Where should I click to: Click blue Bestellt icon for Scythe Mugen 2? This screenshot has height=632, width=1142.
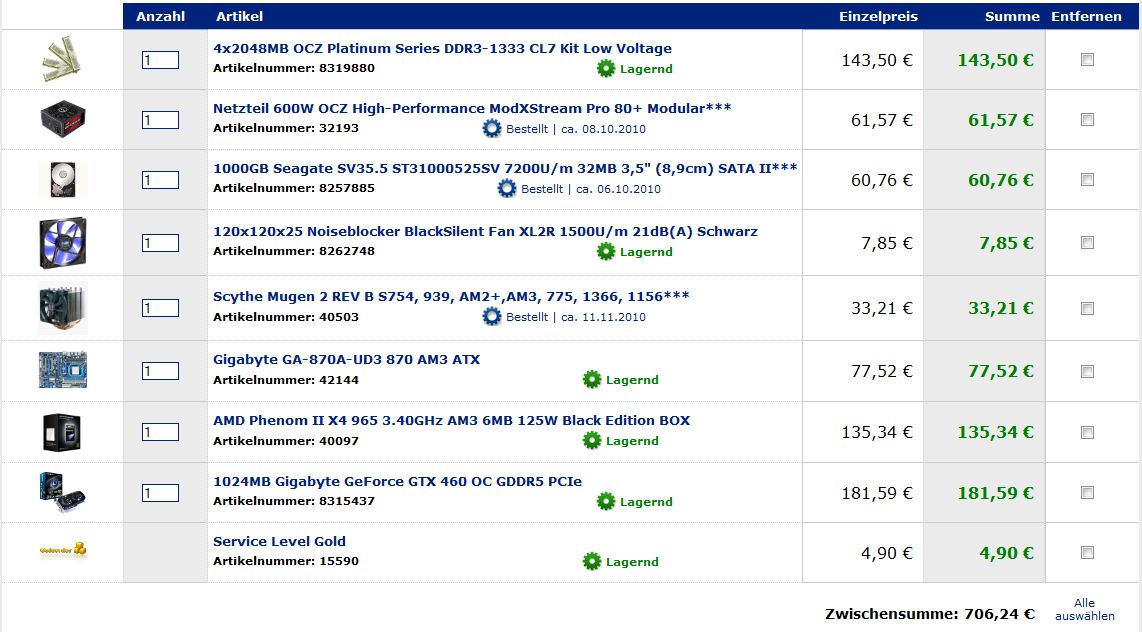[x=492, y=317]
